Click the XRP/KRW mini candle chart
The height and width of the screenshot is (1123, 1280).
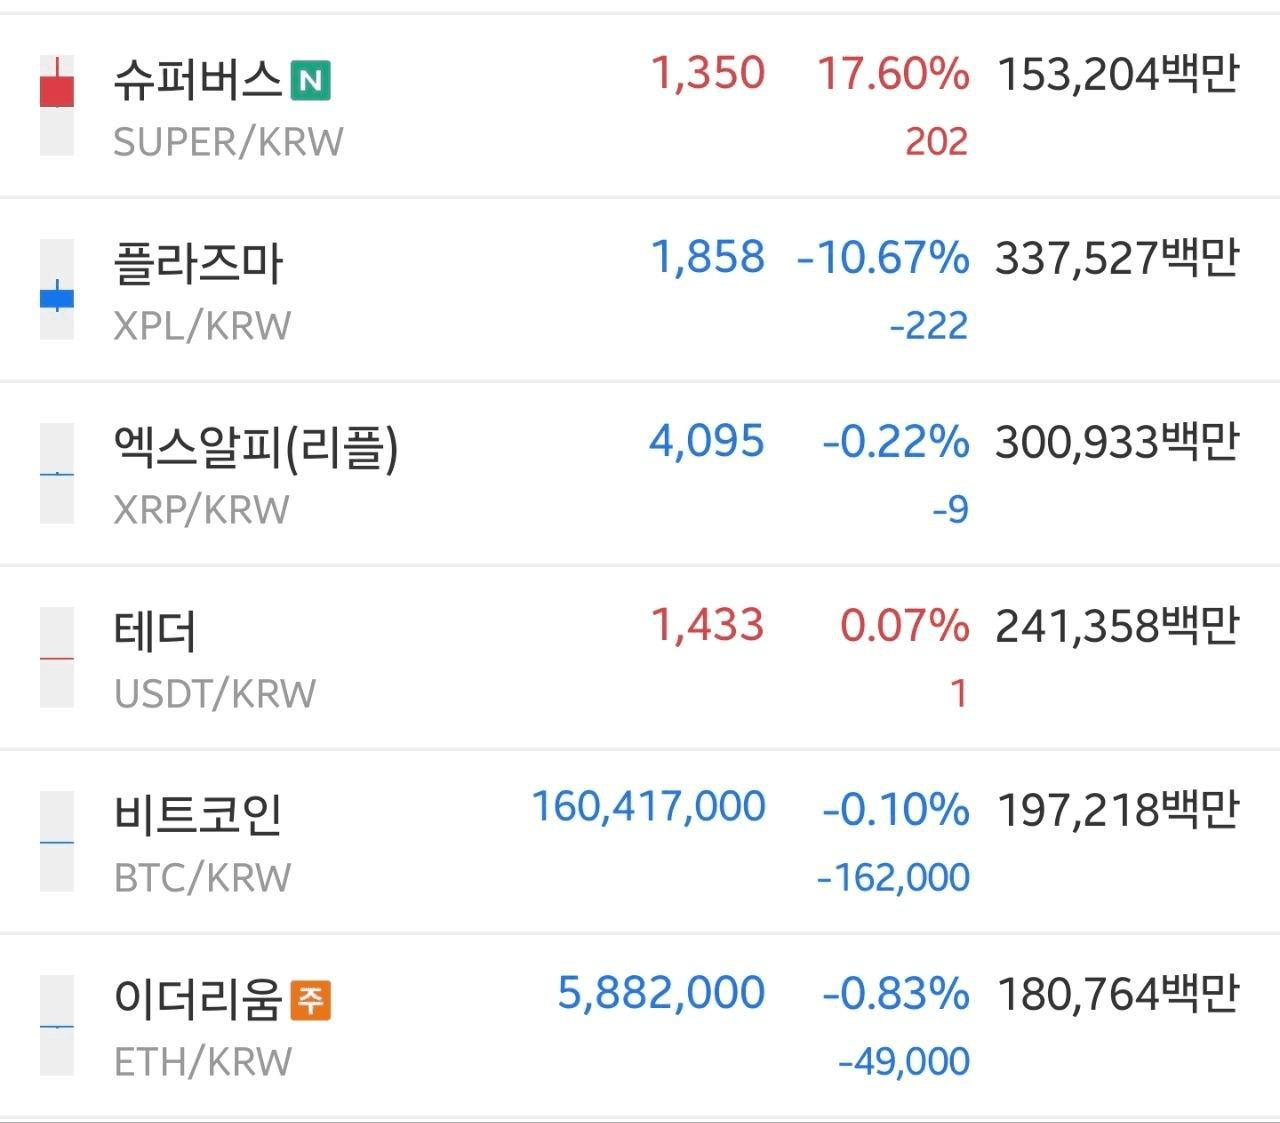point(57,473)
